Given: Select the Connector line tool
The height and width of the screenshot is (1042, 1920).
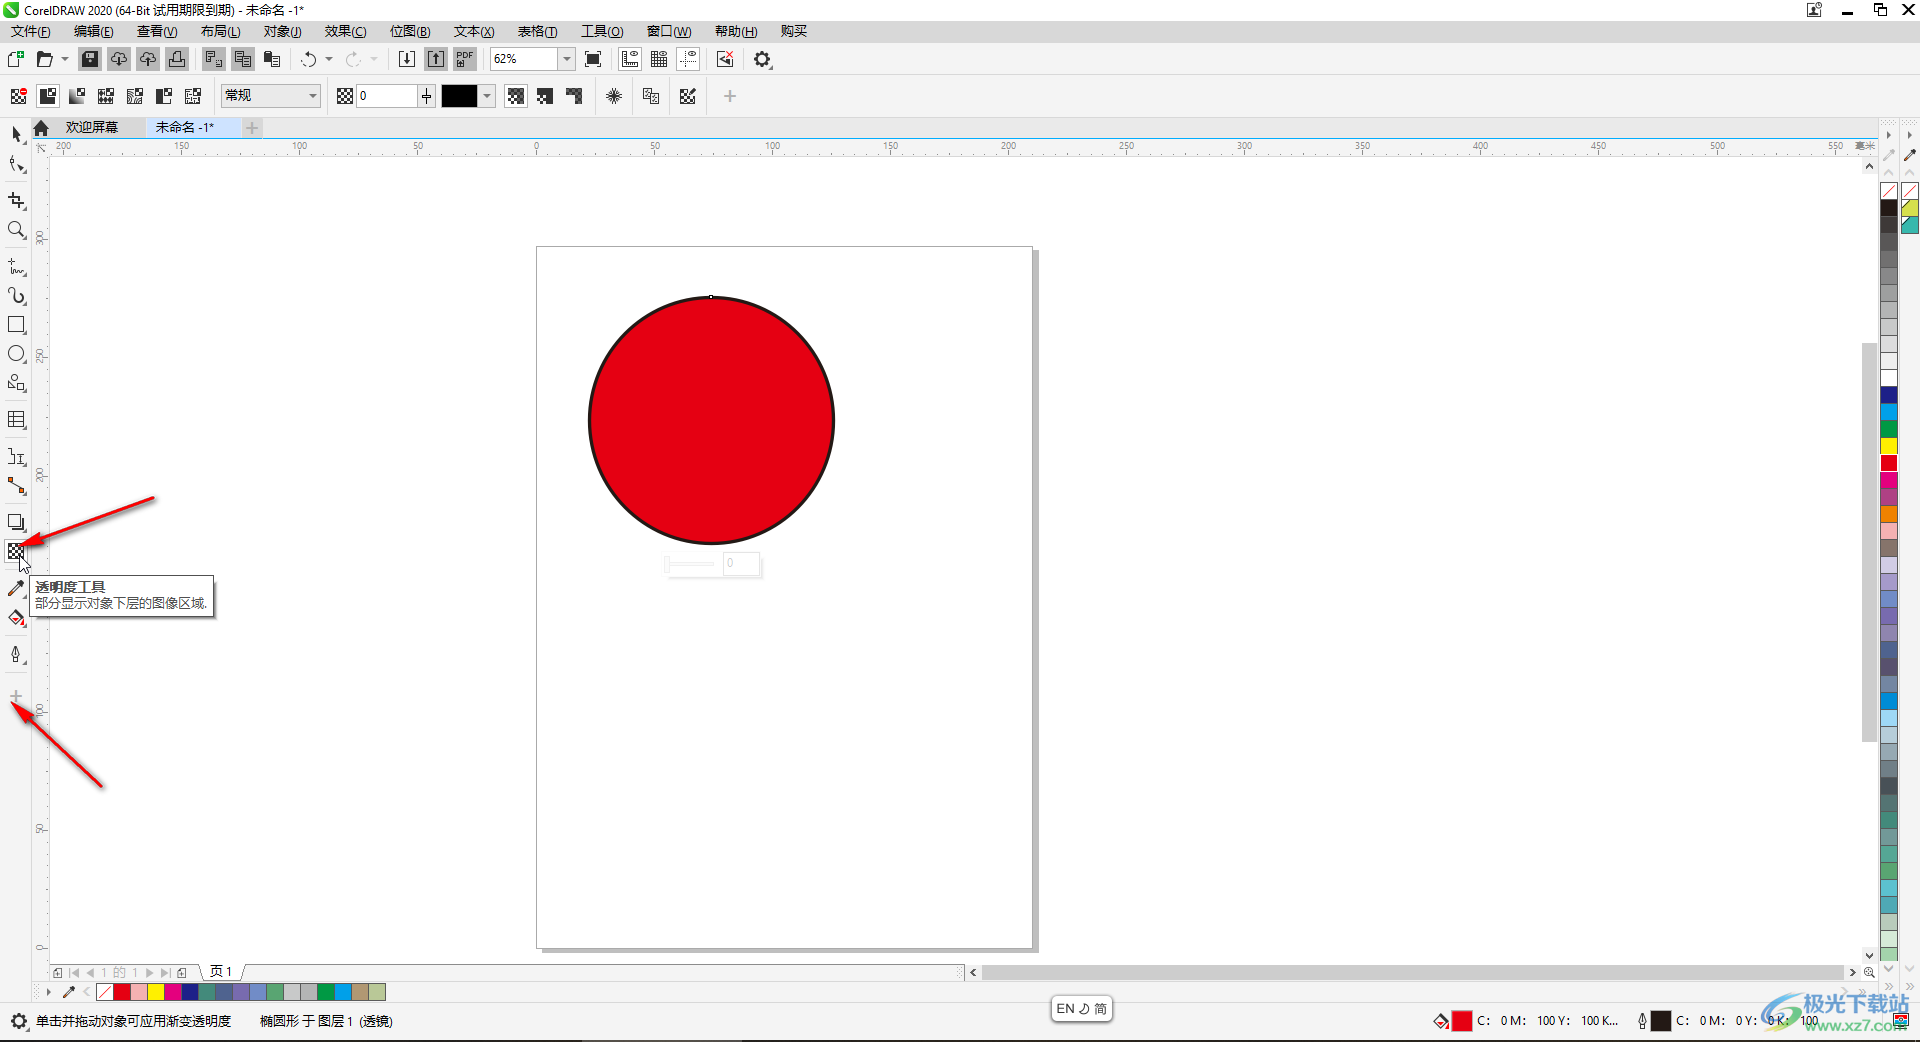Looking at the screenshot, I should click(x=16, y=486).
